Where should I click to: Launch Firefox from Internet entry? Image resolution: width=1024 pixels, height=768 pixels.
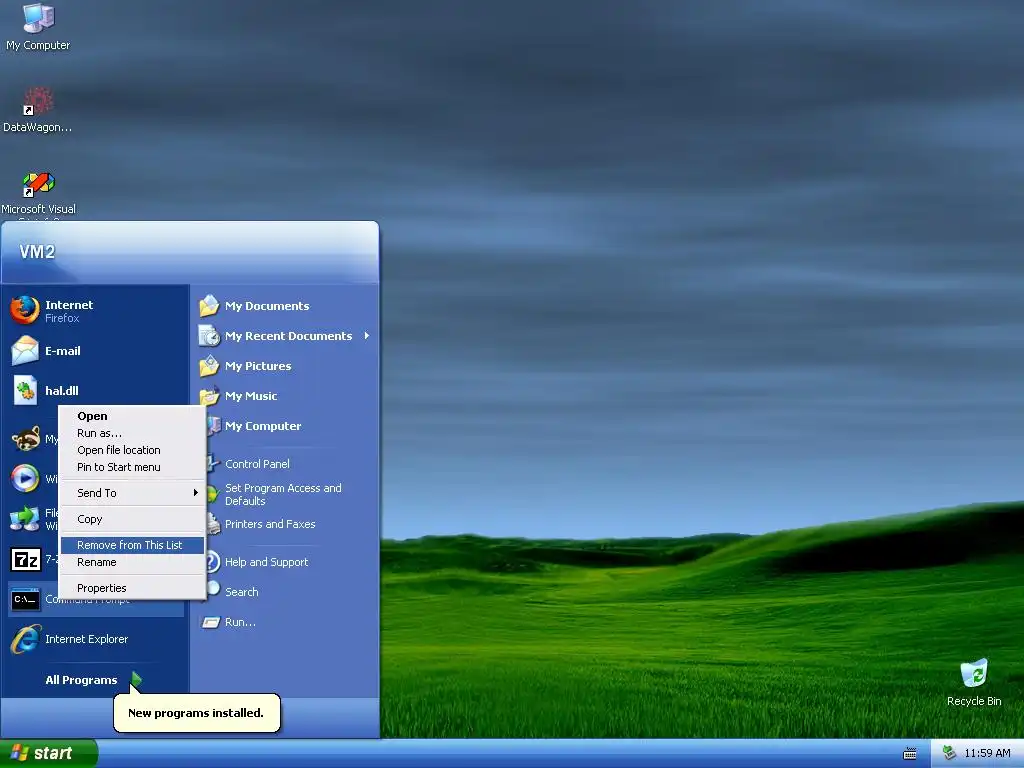[95, 311]
